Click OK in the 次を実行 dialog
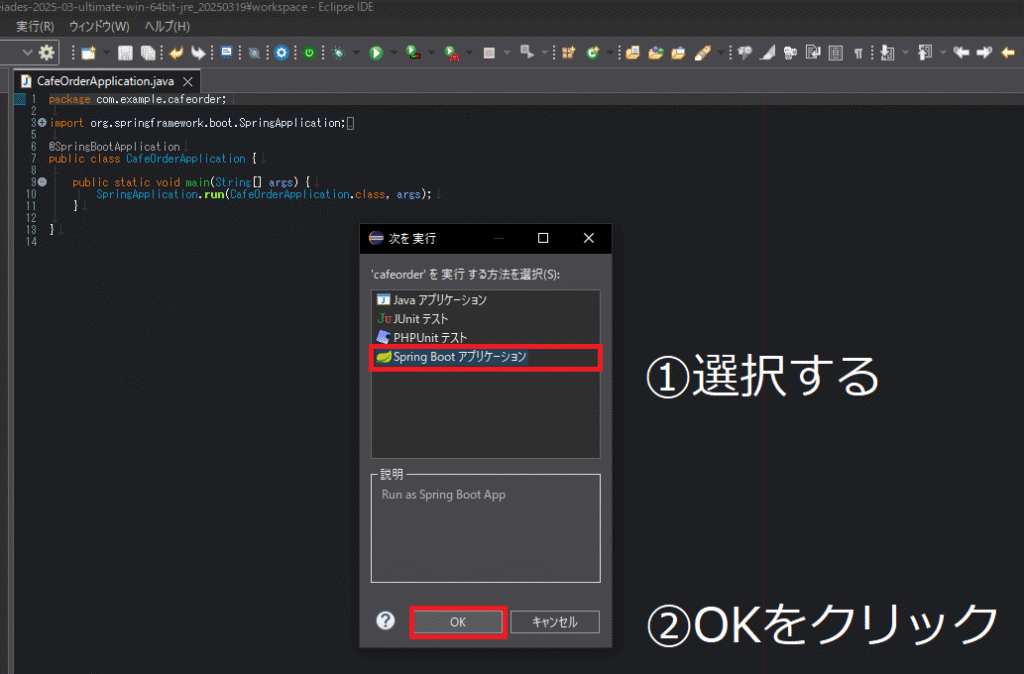The width and height of the screenshot is (1024, 674). pyautogui.click(x=458, y=622)
